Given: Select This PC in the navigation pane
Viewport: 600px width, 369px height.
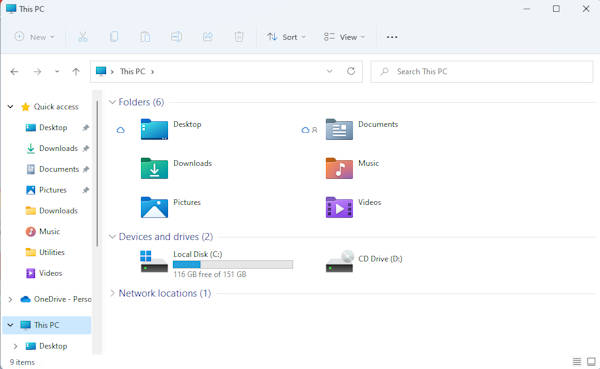Looking at the screenshot, I should point(46,325).
